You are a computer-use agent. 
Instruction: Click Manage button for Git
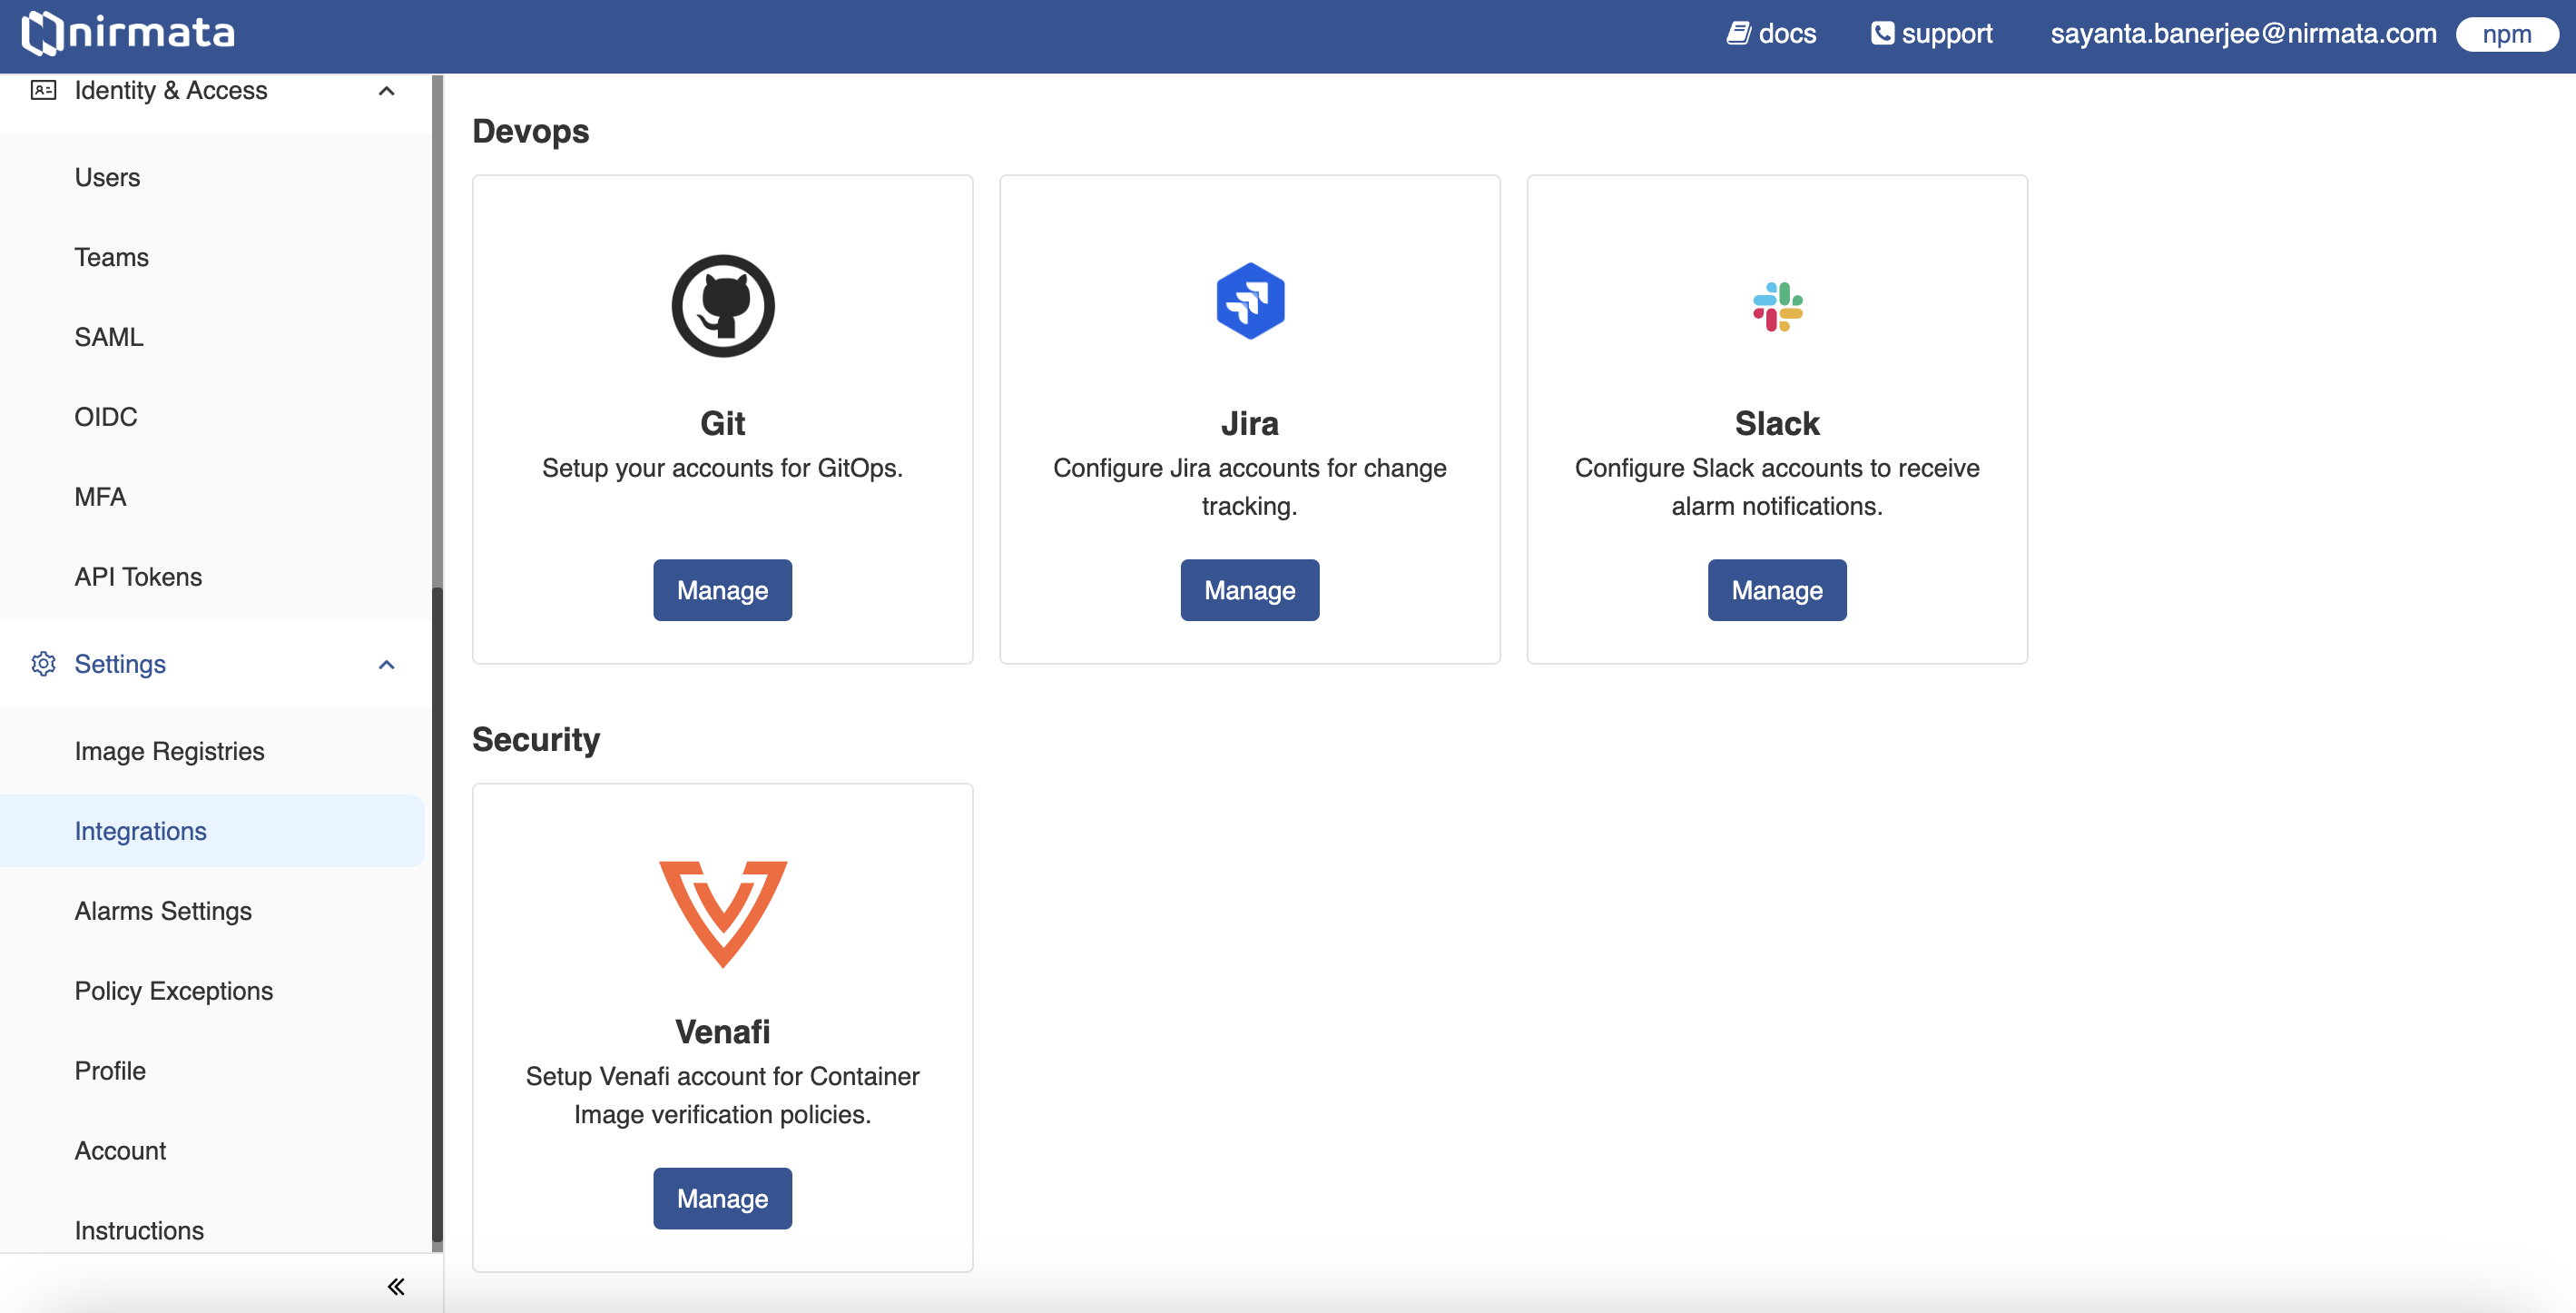pyautogui.click(x=722, y=590)
